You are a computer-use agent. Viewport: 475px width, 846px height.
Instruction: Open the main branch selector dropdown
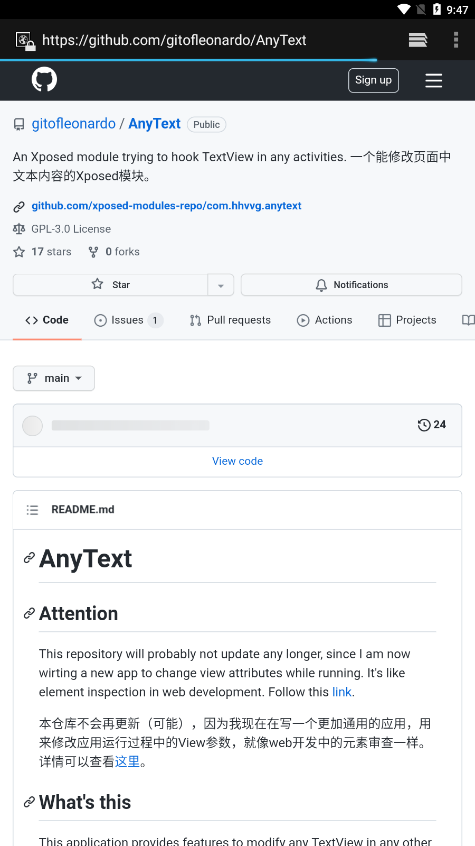click(54, 378)
